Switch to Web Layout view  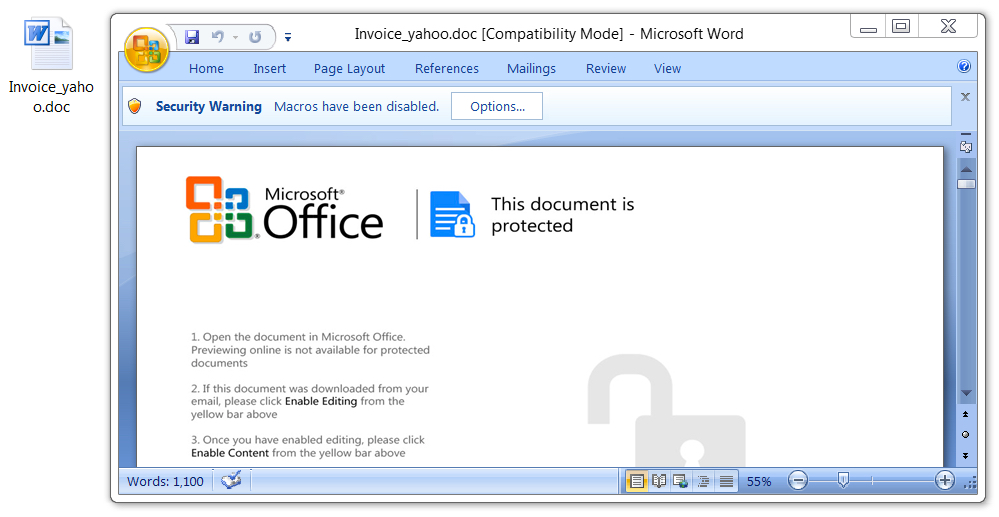point(680,481)
